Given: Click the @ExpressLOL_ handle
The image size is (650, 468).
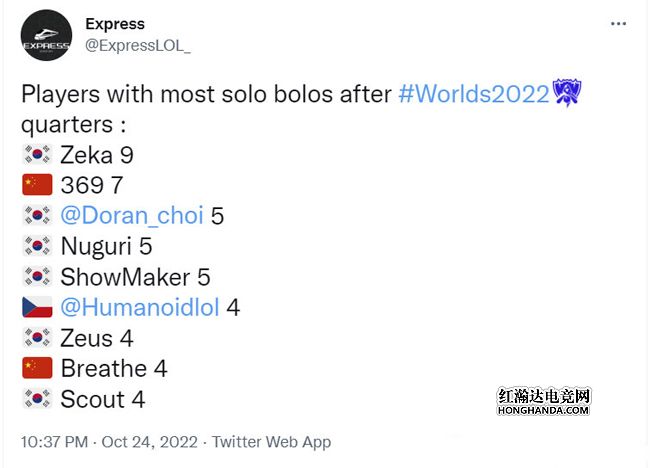Looking at the screenshot, I should (x=138, y=45).
